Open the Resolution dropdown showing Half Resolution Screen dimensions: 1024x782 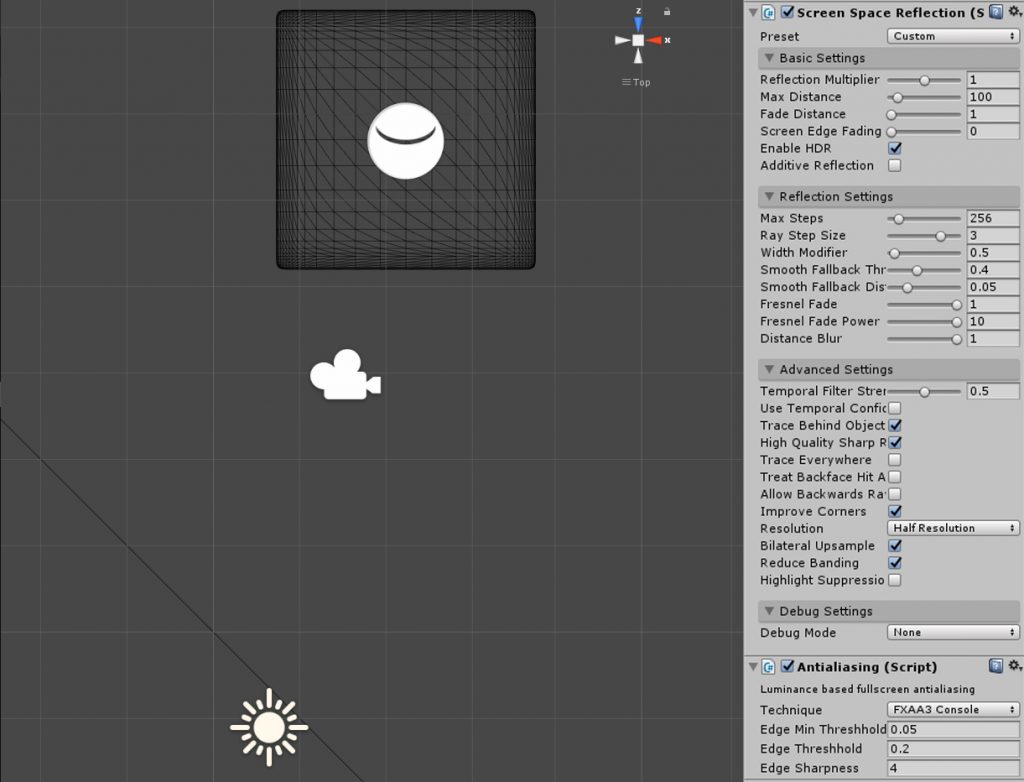[953, 528]
